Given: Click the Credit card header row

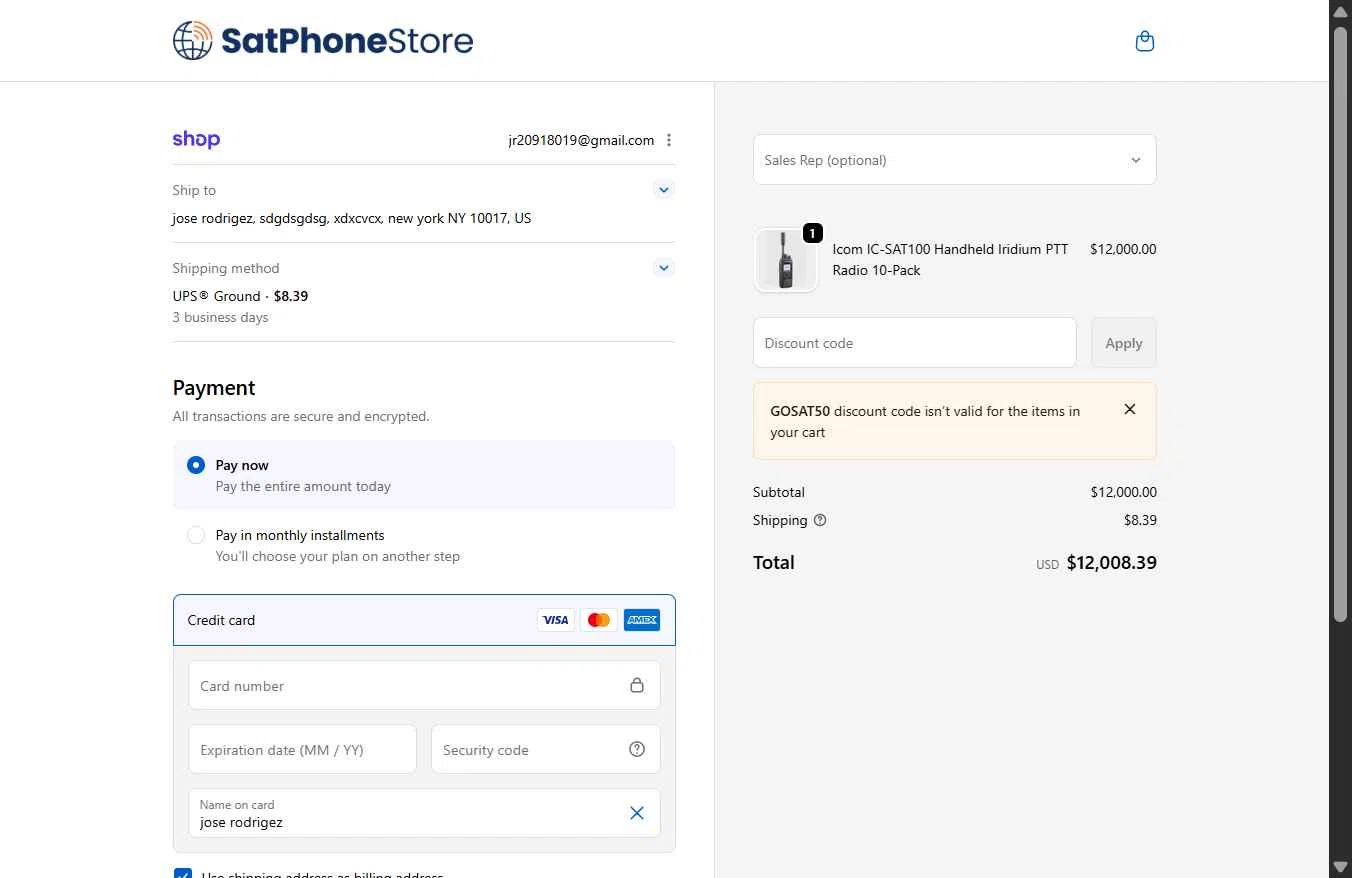Looking at the screenshot, I should point(424,620).
